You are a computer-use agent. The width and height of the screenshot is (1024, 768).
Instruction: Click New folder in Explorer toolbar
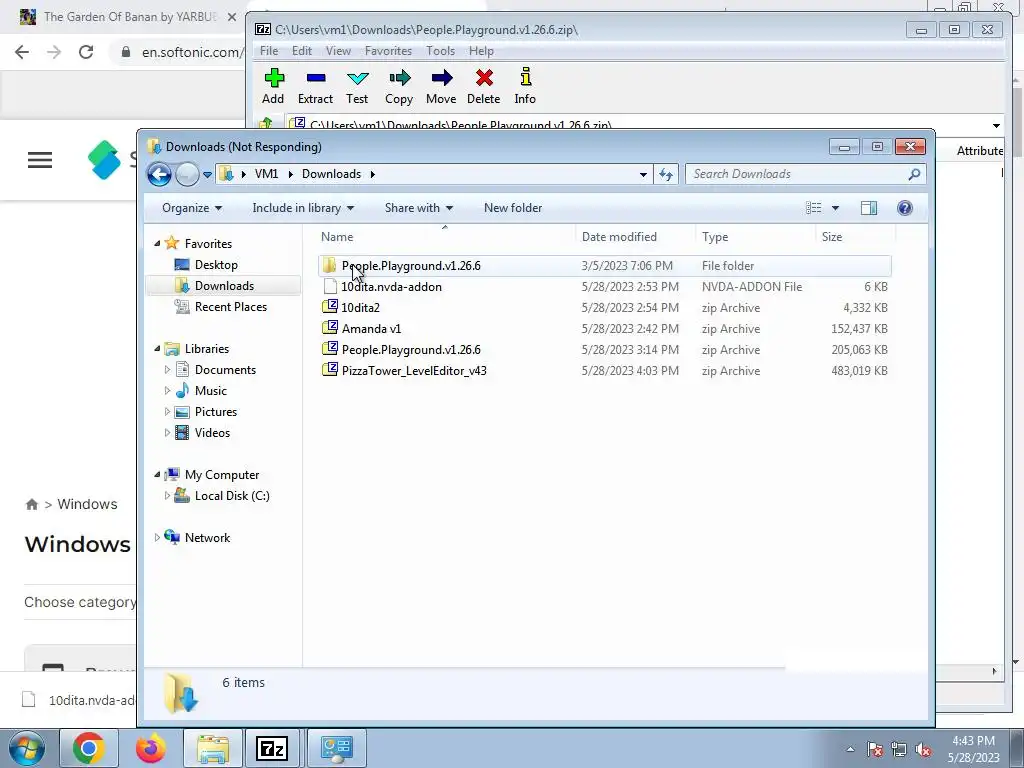513,208
